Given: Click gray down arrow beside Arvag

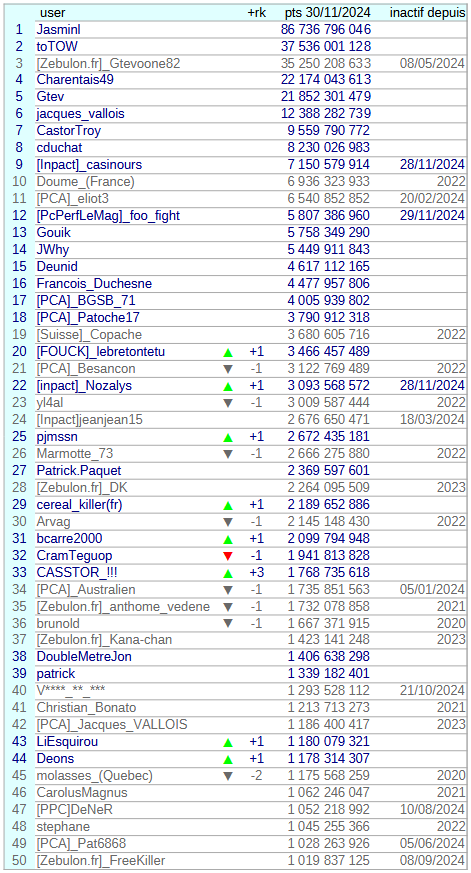Looking at the screenshot, I should point(228,522).
